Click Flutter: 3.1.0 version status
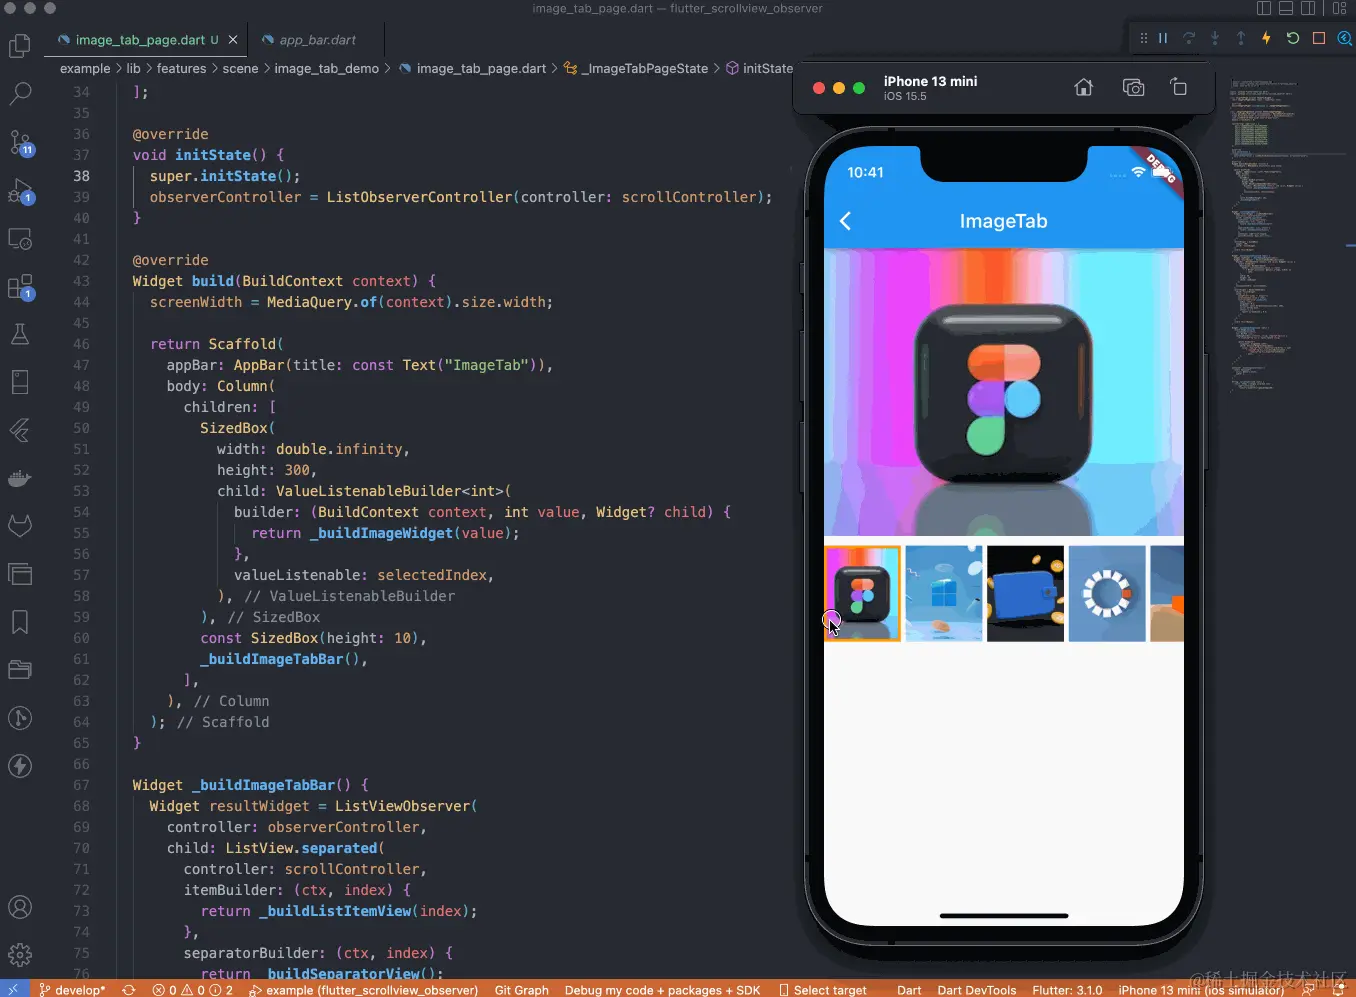The height and width of the screenshot is (997, 1356). tap(1067, 990)
